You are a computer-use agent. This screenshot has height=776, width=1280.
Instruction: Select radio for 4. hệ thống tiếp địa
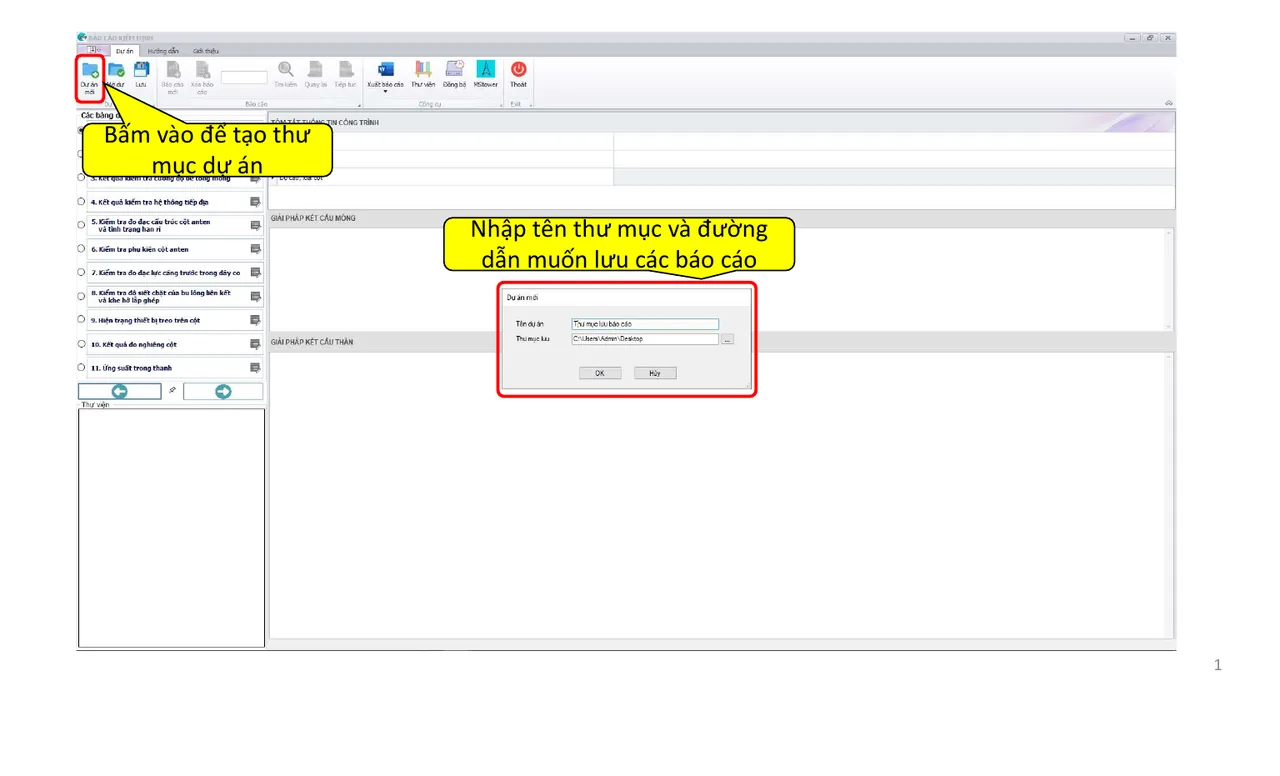(81, 202)
